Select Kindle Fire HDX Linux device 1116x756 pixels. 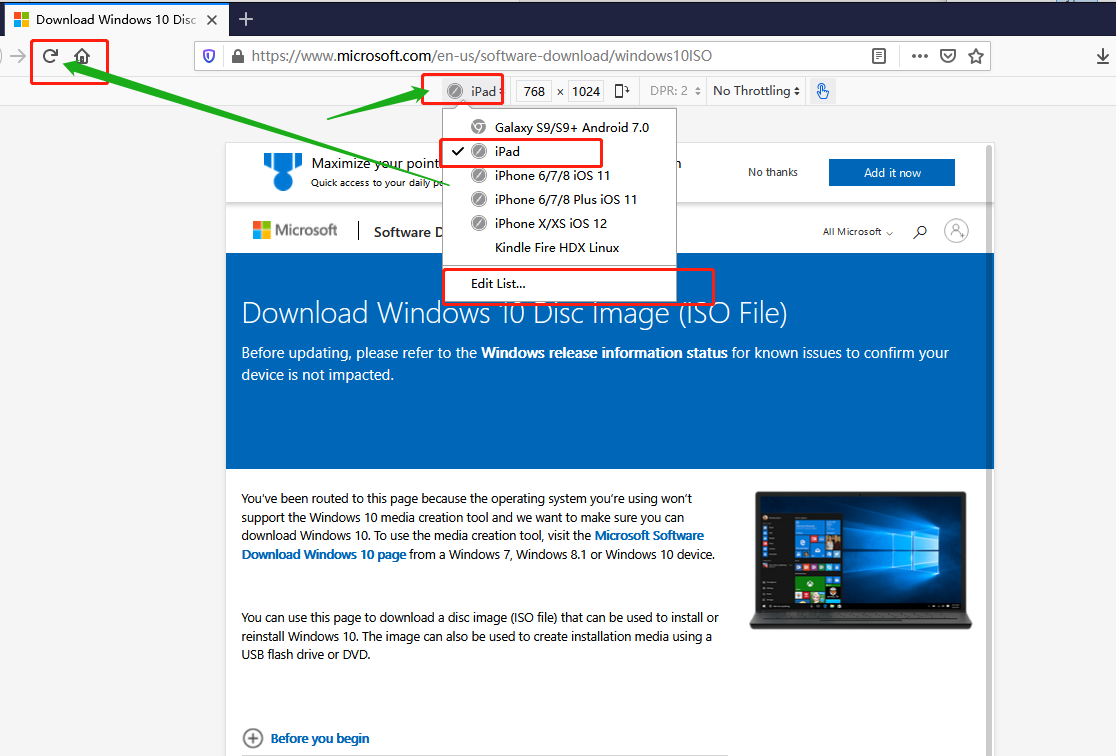pos(559,248)
